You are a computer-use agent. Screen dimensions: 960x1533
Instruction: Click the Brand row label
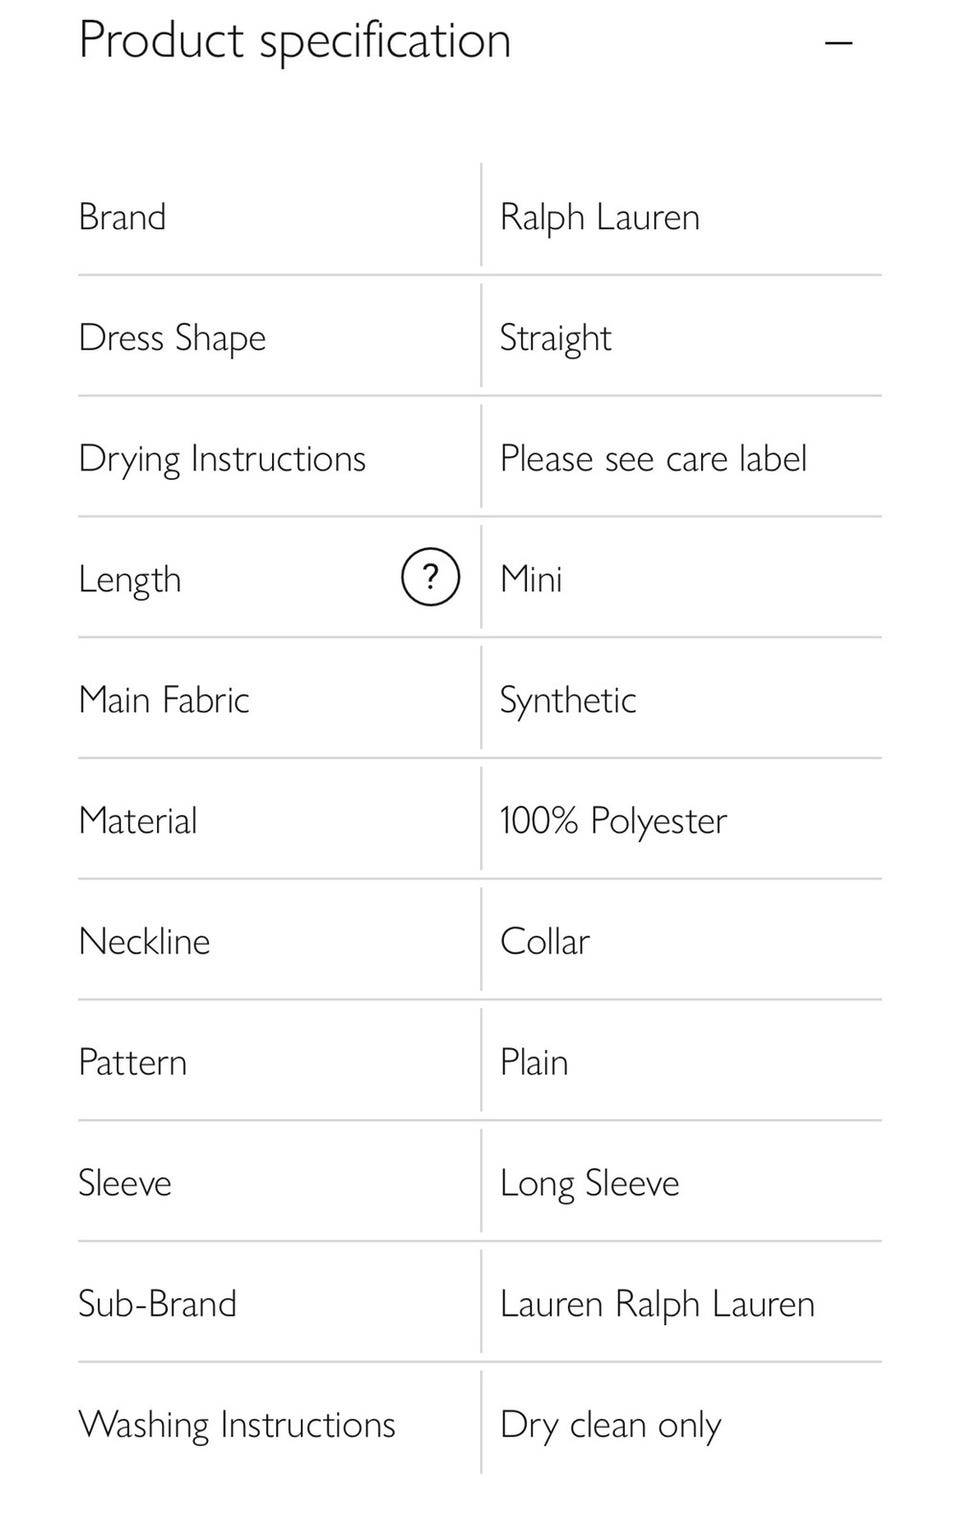(122, 217)
